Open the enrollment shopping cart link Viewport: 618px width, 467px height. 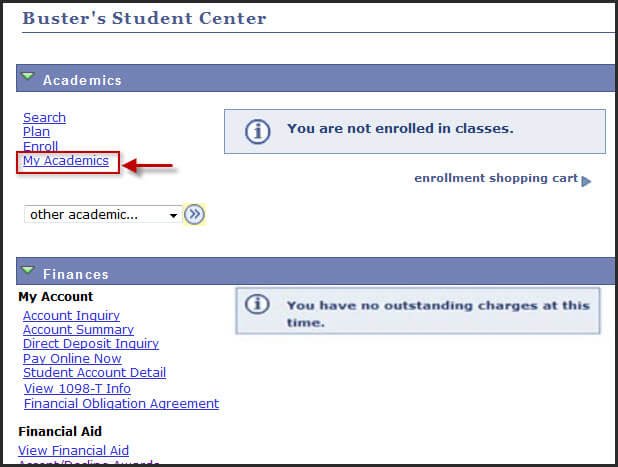point(496,178)
